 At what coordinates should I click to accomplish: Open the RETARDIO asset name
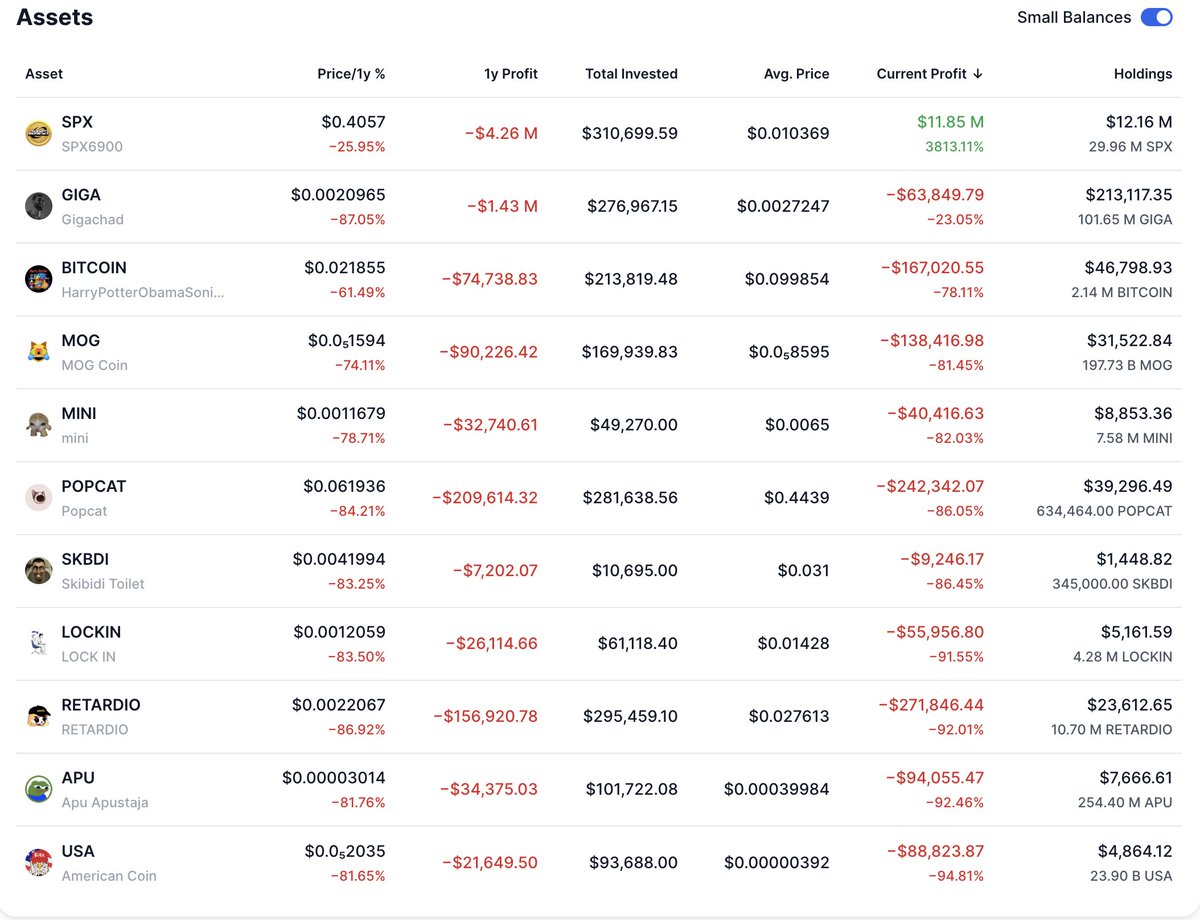point(101,705)
